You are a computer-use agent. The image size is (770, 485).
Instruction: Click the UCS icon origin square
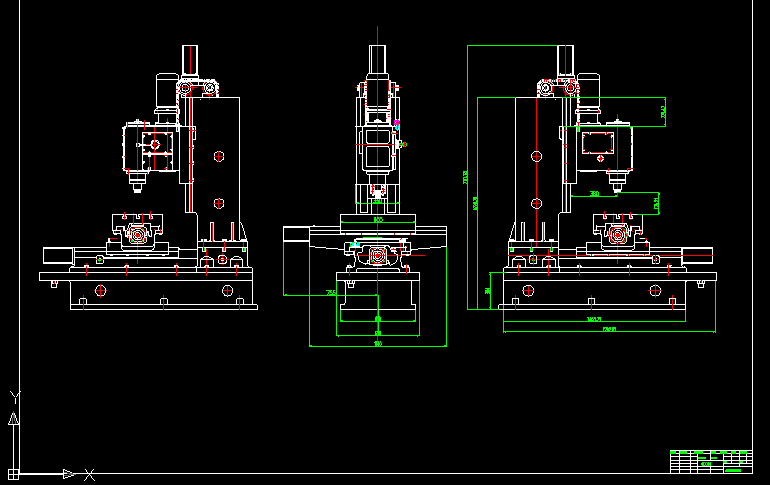coord(14,472)
